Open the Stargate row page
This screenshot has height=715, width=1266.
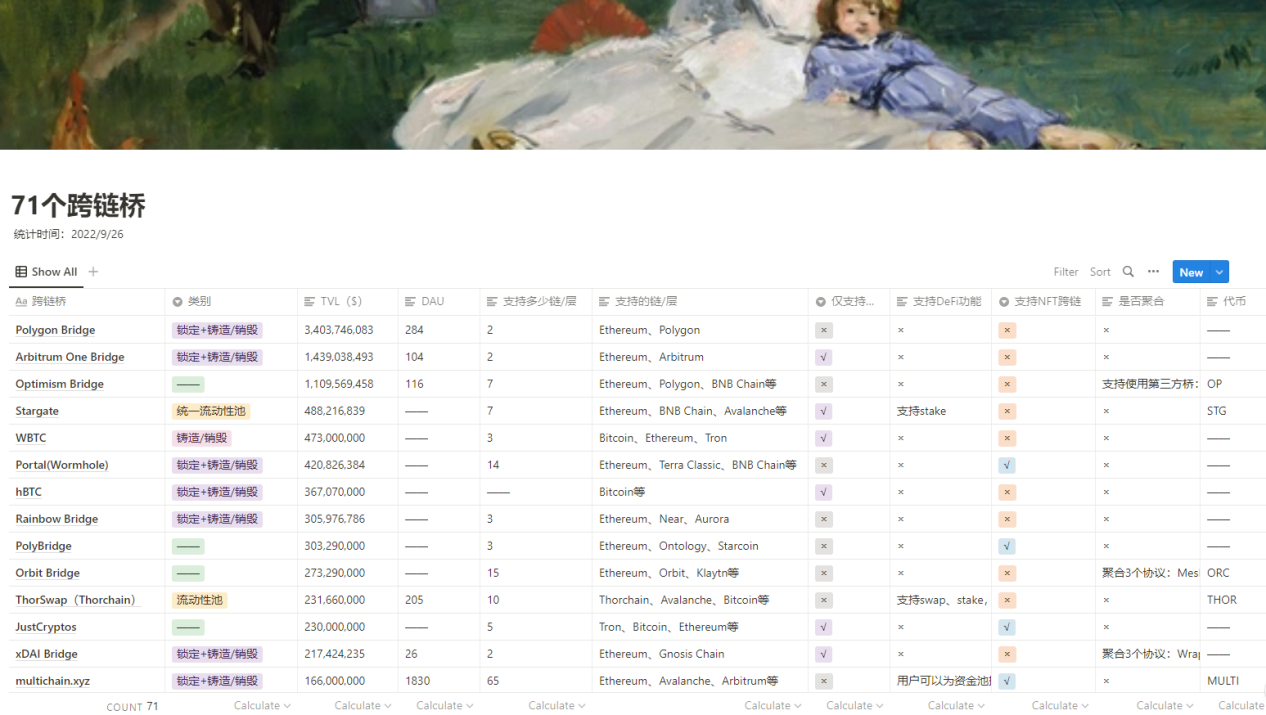[37, 411]
